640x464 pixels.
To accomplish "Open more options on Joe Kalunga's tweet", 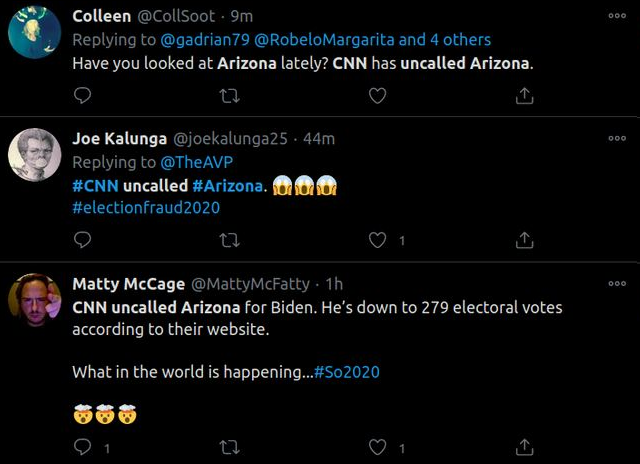I will (x=616, y=138).
